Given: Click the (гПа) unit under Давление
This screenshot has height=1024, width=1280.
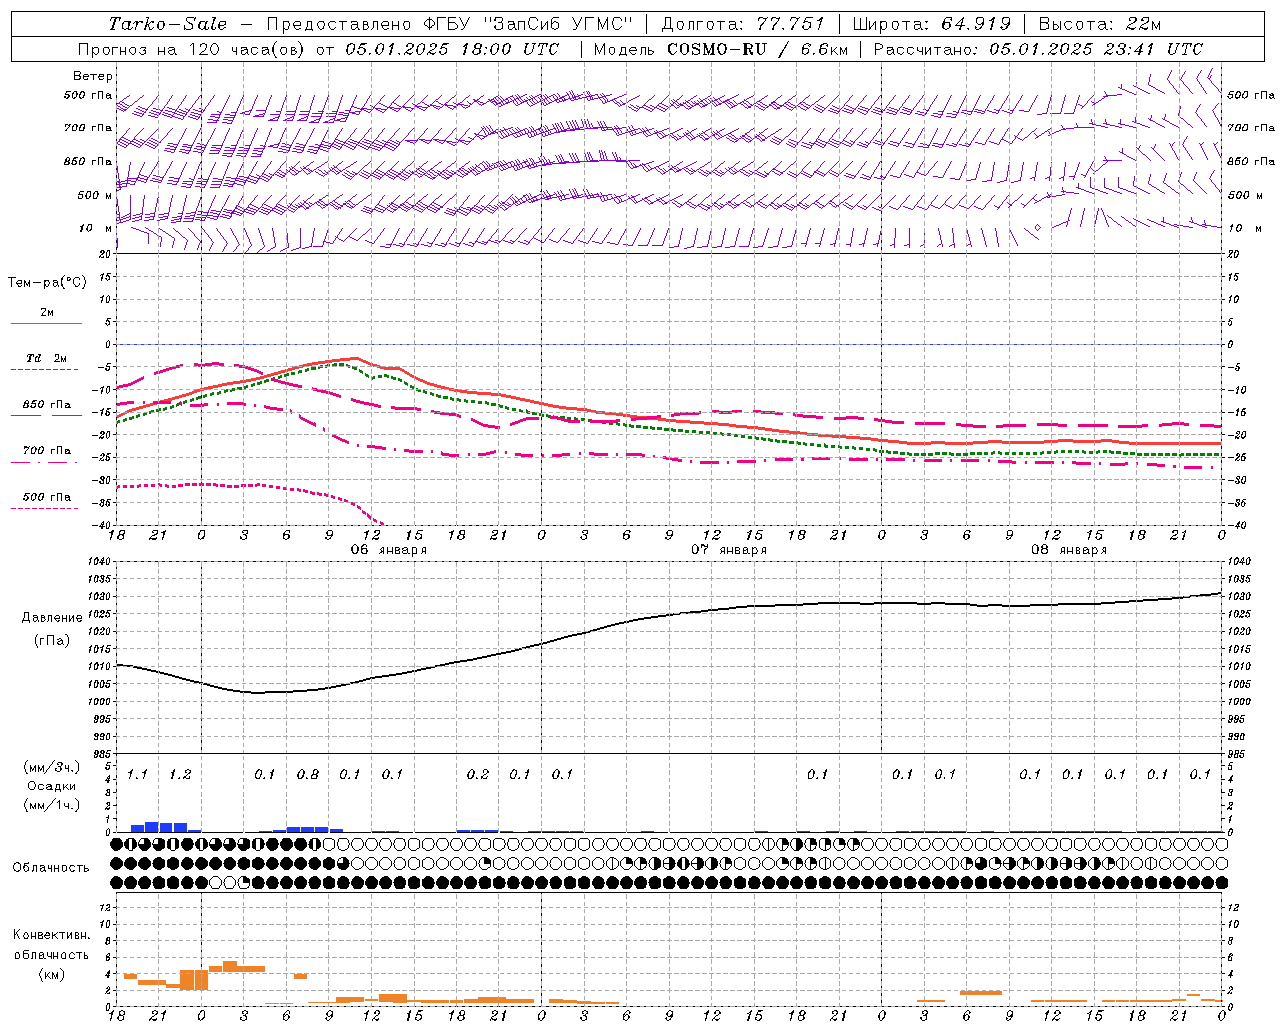Looking at the screenshot, I should (x=52, y=641).
